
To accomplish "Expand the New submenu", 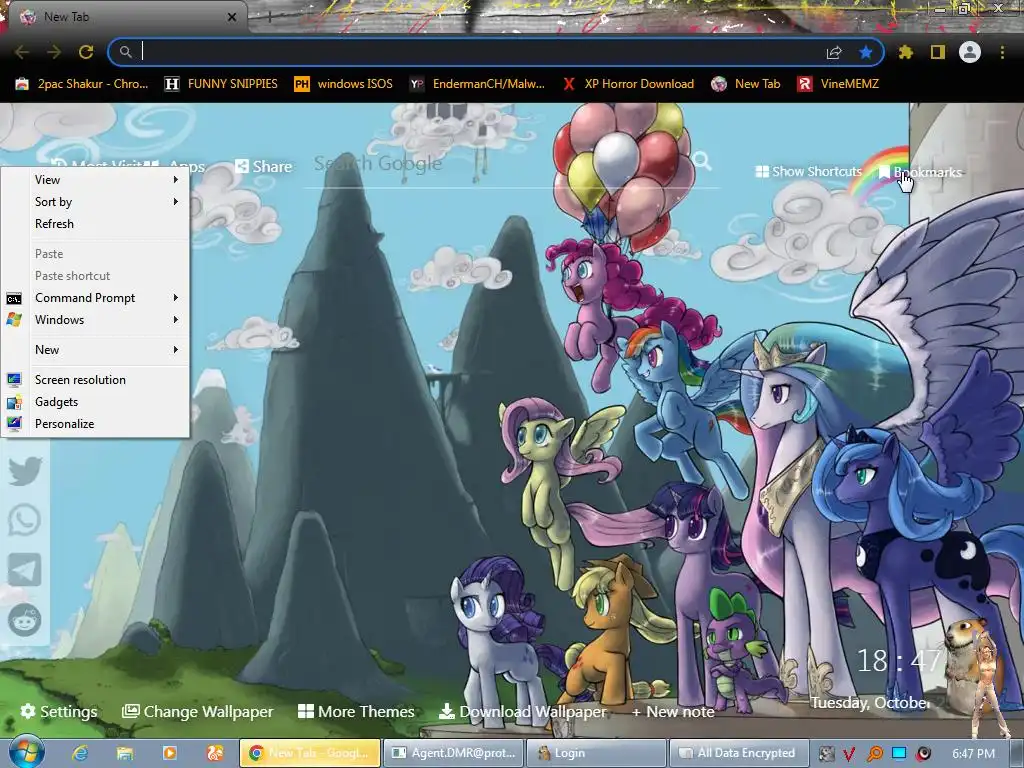I will (x=95, y=350).
